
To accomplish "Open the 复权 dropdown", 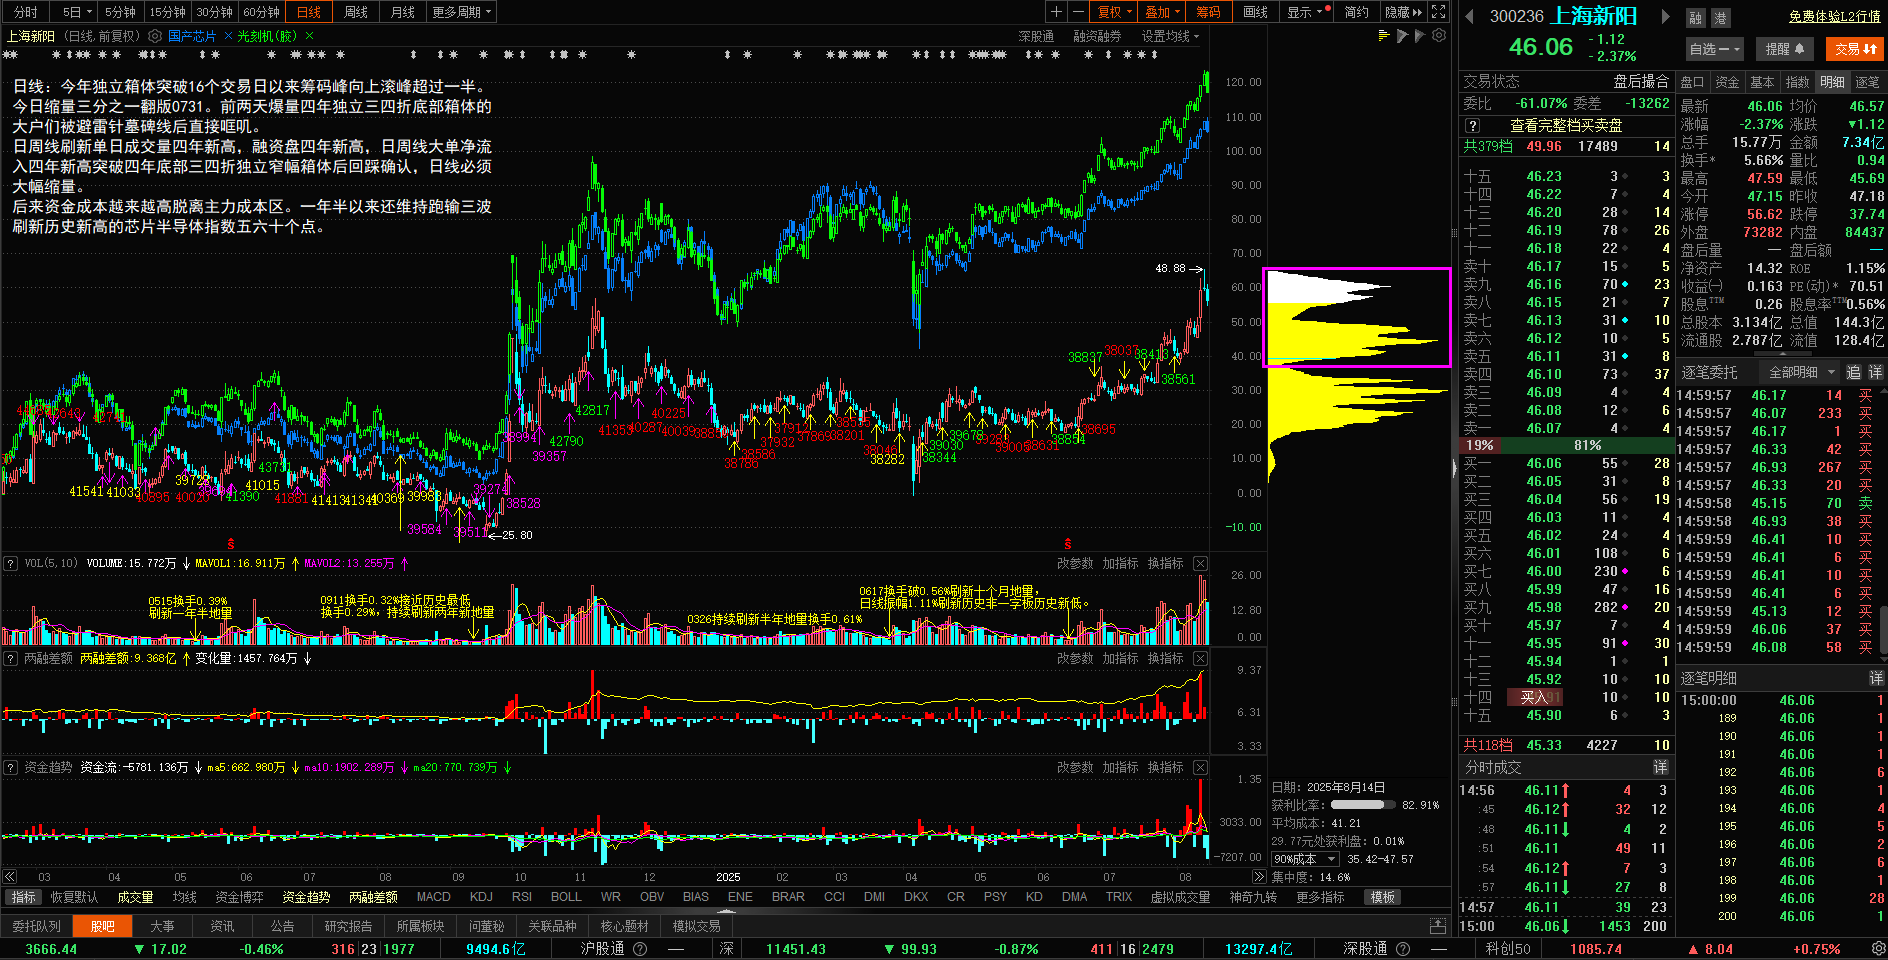I will coord(1114,12).
